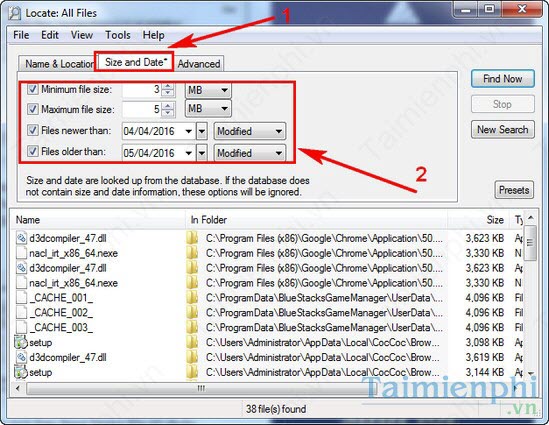Open date picker for 05/04/2016

tap(189, 153)
